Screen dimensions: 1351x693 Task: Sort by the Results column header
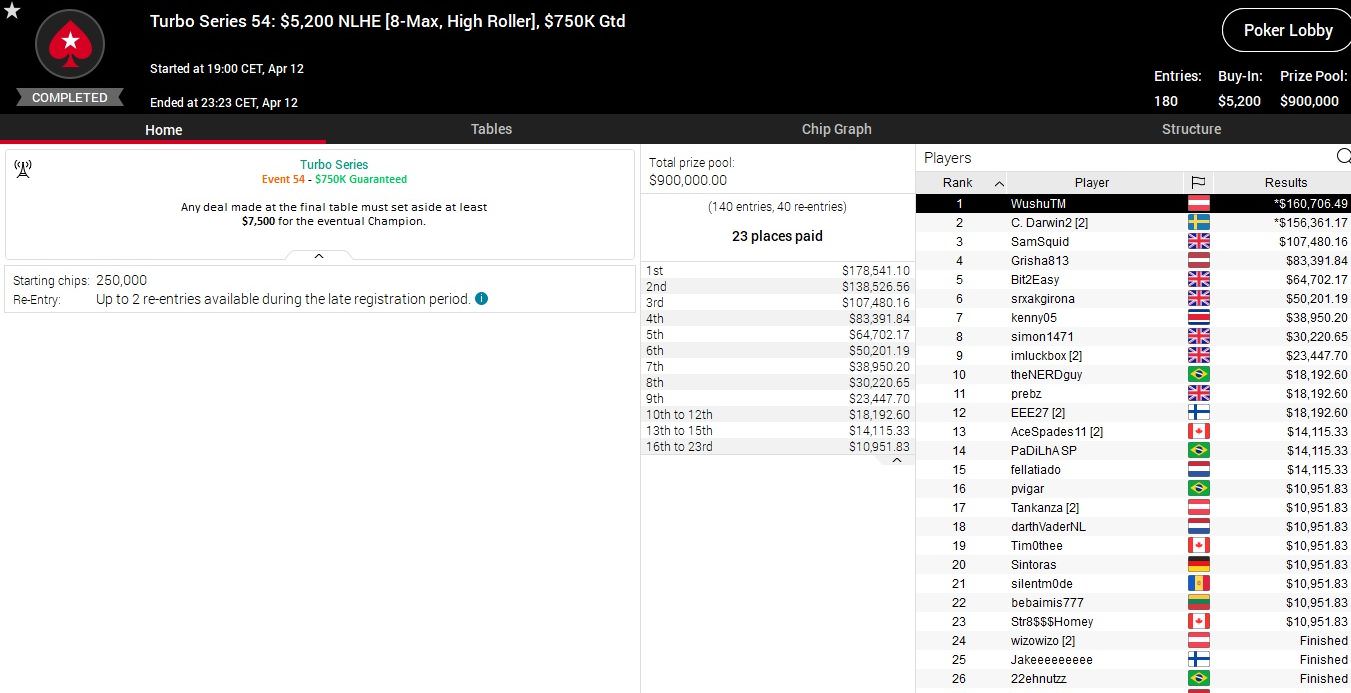(x=1285, y=183)
